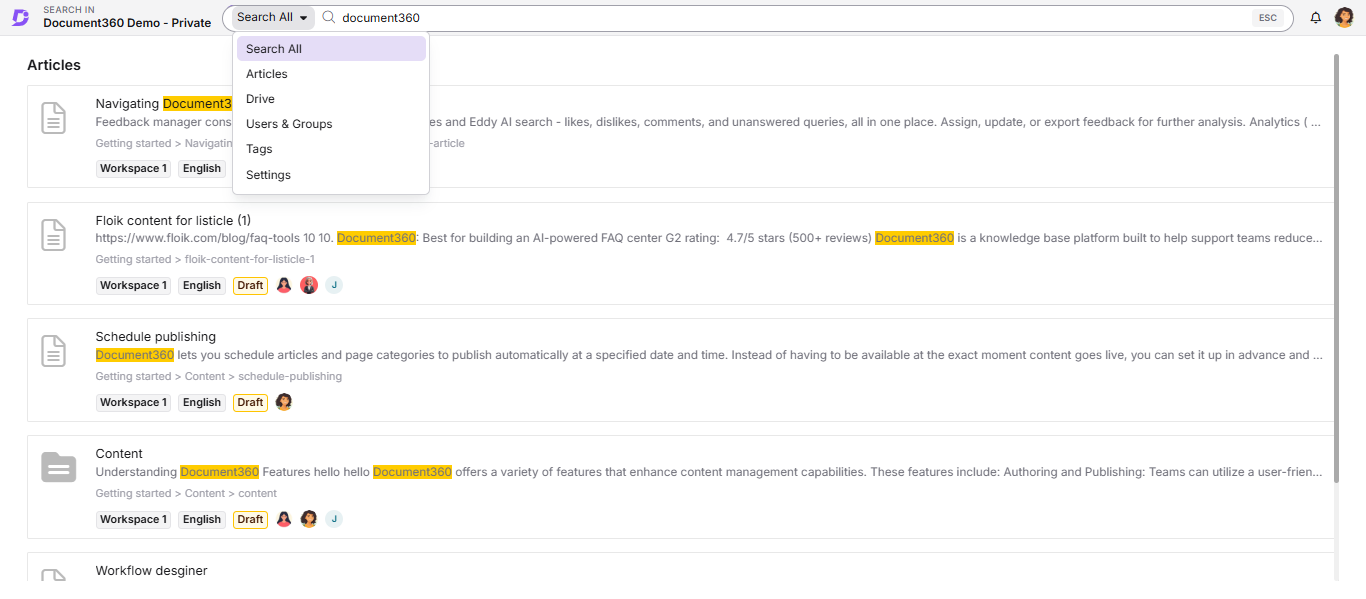The width and height of the screenshot is (1366, 599).
Task: Click English tag on Floik content row
Action: pyautogui.click(x=202, y=285)
